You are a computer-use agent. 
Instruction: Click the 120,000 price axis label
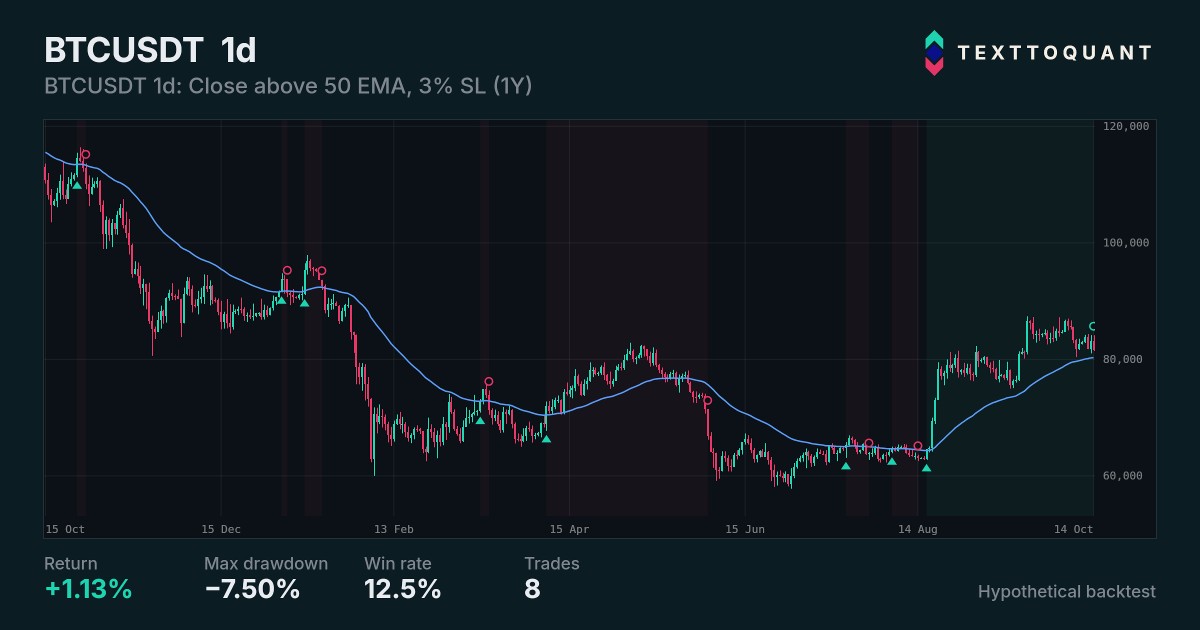(x=1125, y=127)
